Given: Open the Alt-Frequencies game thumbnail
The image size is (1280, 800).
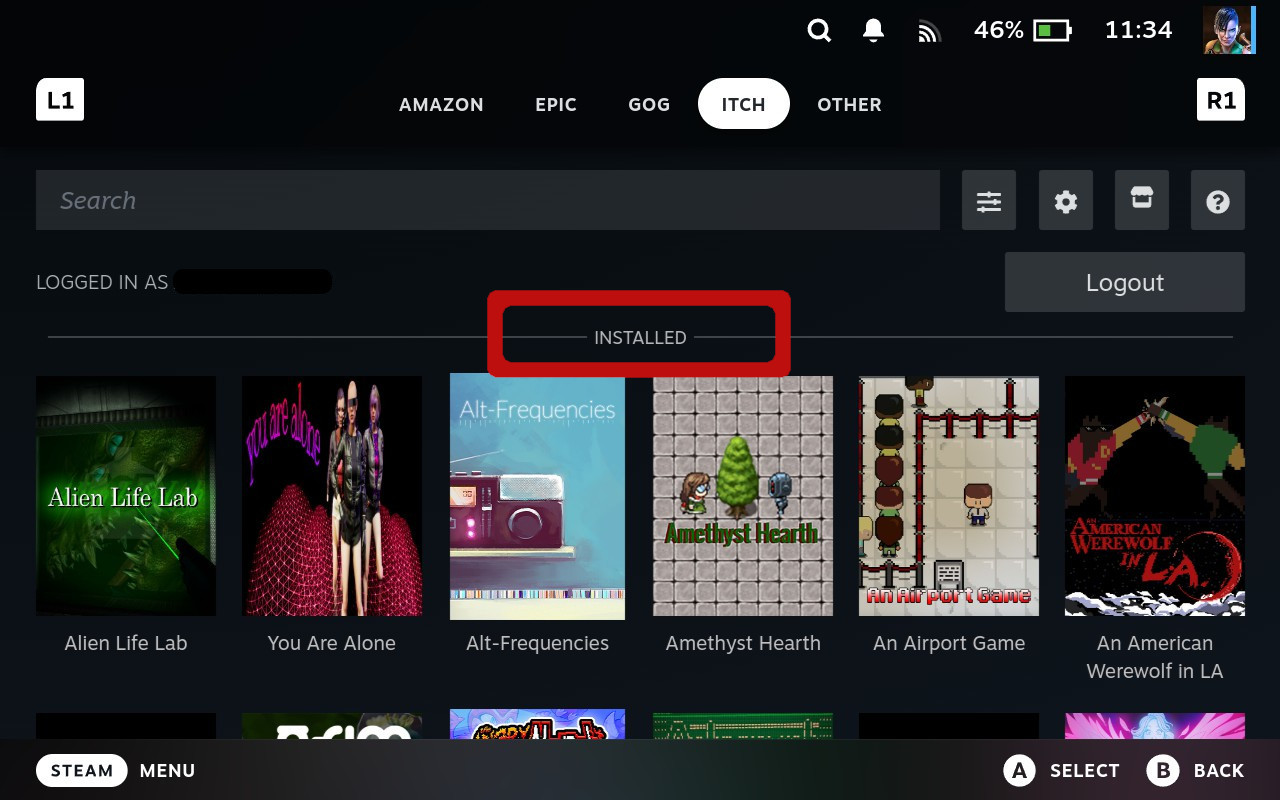Looking at the screenshot, I should point(537,496).
